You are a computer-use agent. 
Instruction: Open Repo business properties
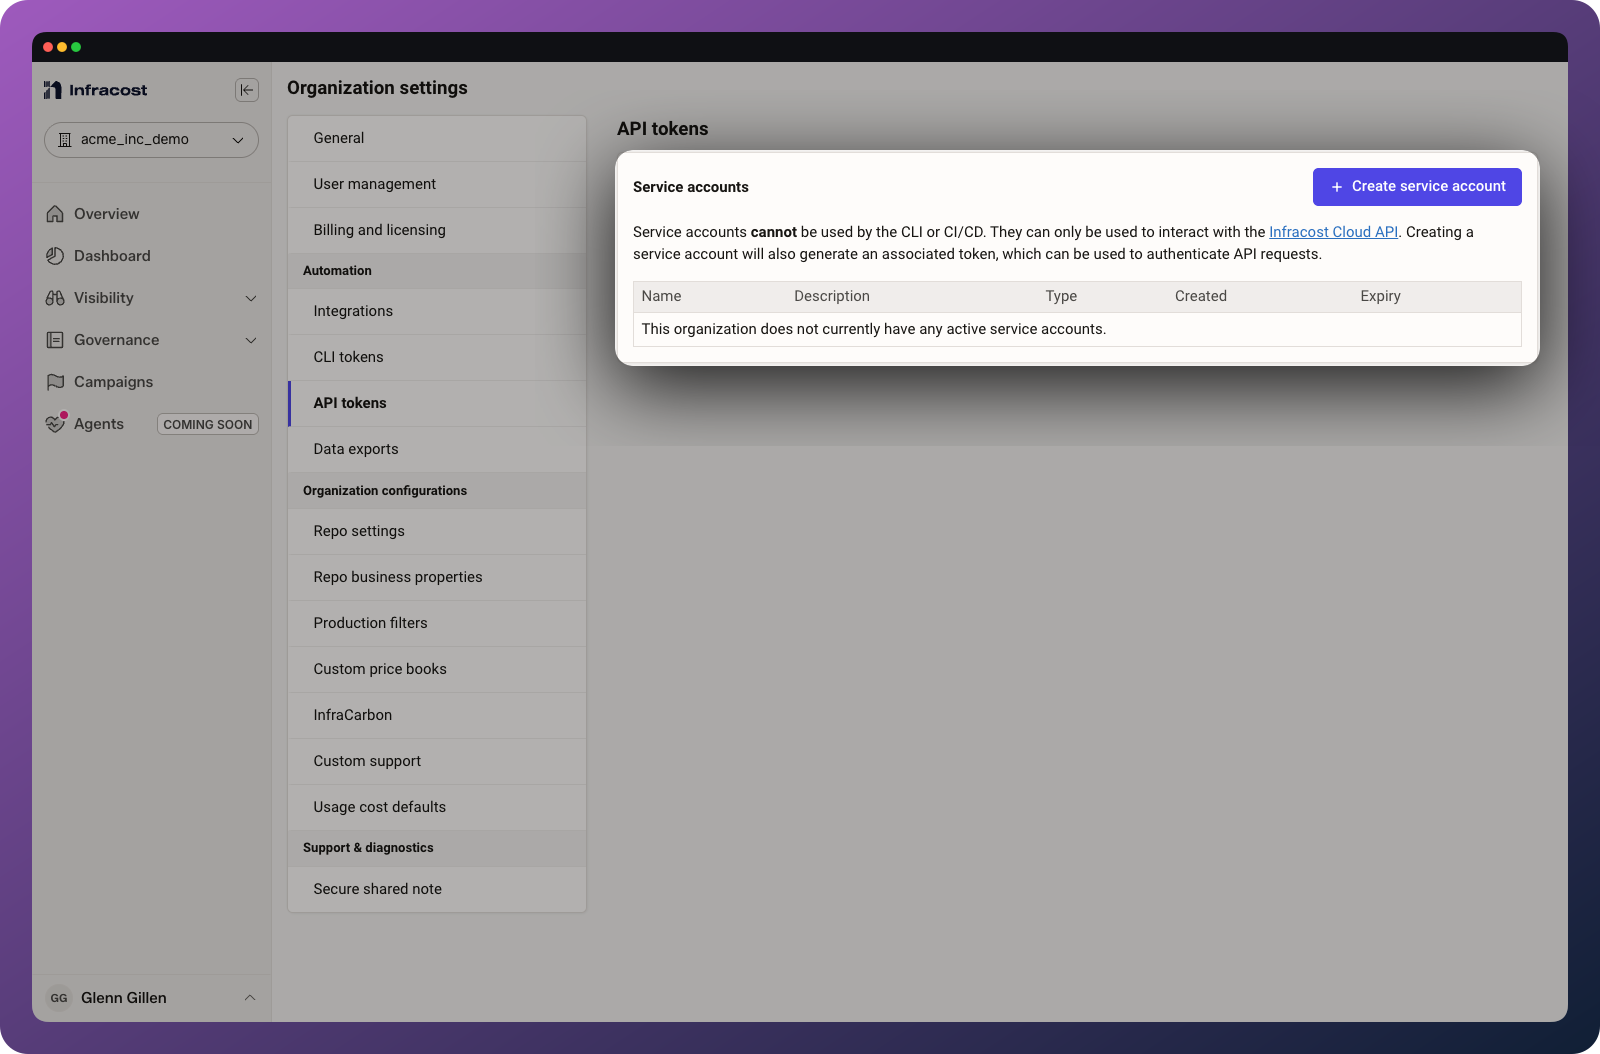pyautogui.click(x=437, y=577)
